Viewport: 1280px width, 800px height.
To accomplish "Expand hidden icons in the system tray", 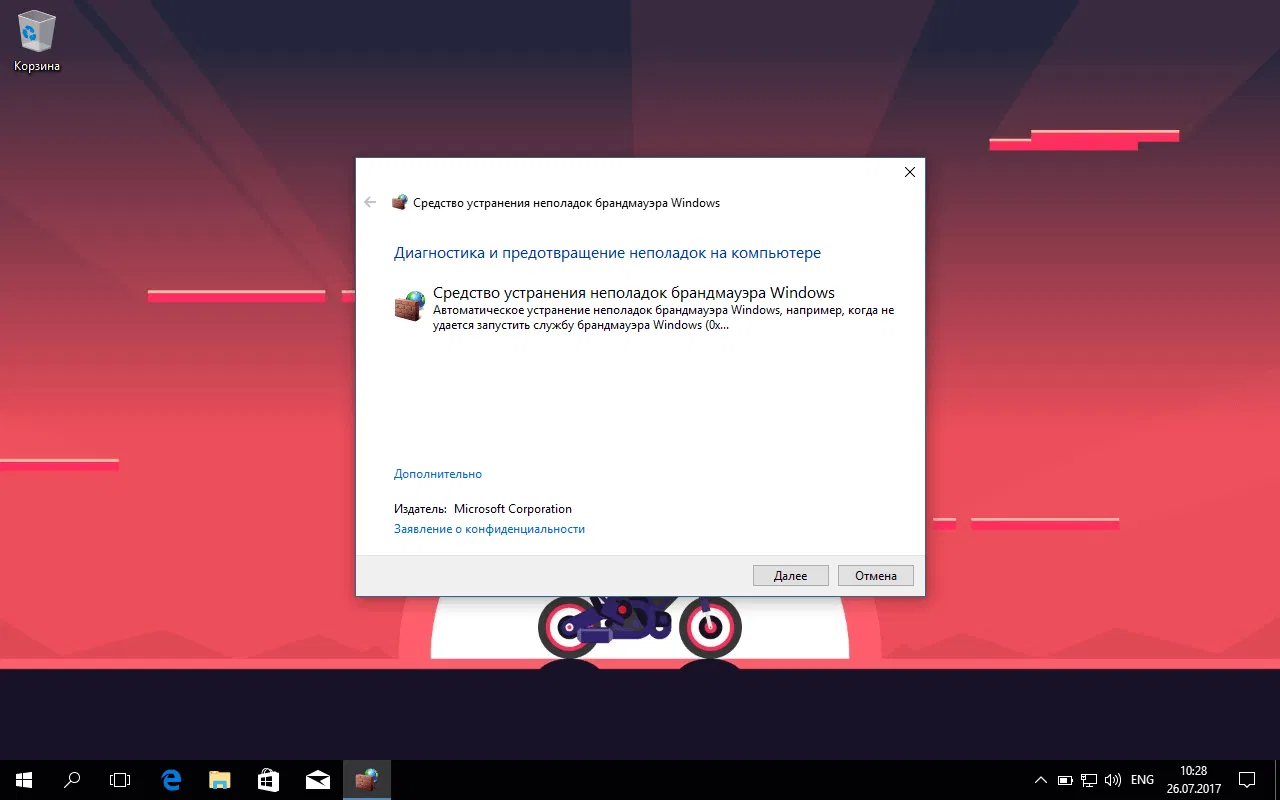I will click(x=1040, y=779).
